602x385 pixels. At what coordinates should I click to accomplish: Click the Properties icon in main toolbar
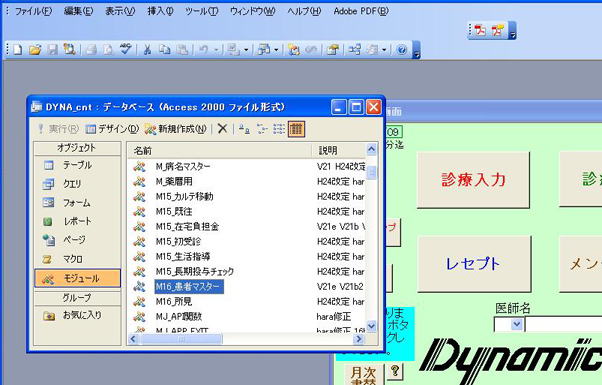pyautogui.click(x=332, y=50)
